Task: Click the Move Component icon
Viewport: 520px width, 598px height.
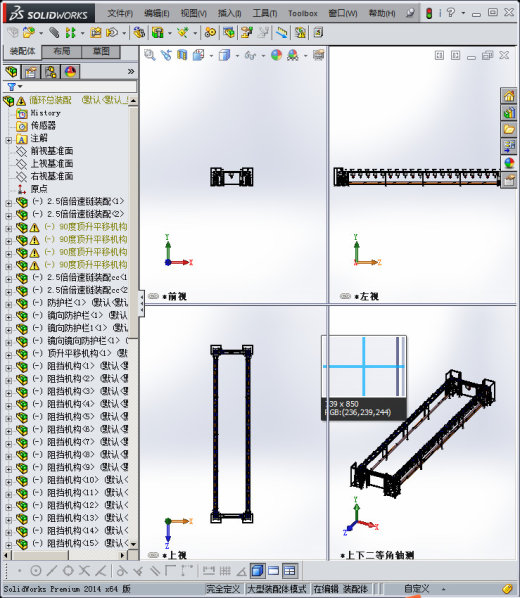Action: click(112, 32)
